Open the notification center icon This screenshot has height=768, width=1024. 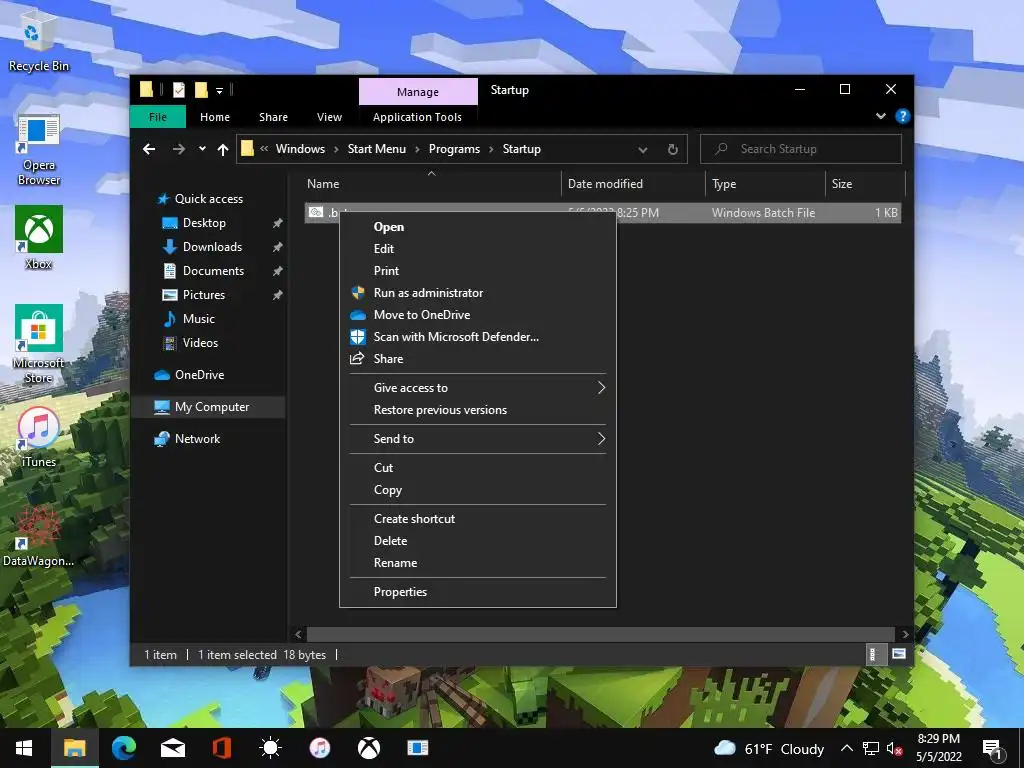992,748
